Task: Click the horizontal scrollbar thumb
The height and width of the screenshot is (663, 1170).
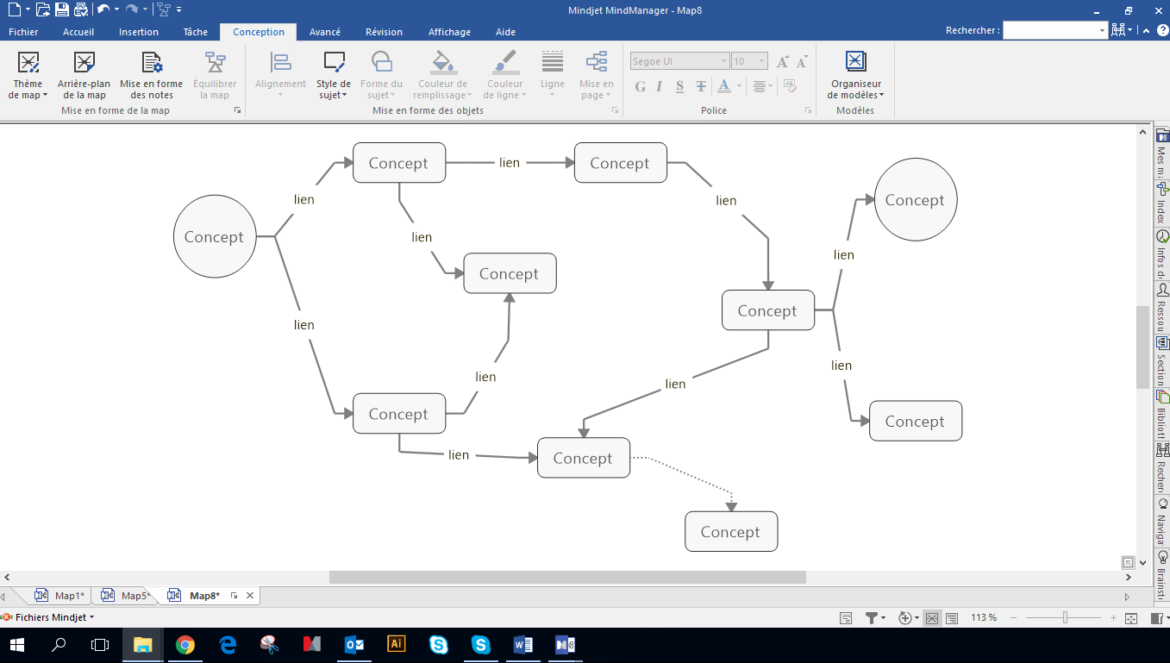Action: 567,577
